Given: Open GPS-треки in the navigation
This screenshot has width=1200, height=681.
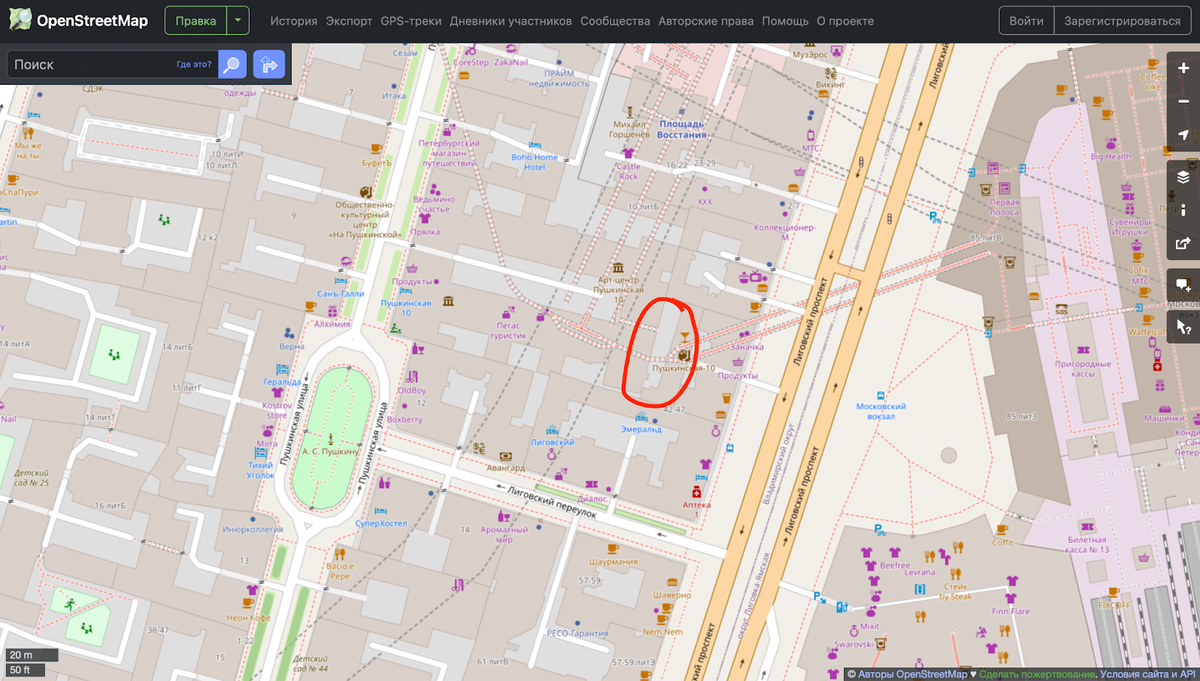Looking at the screenshot, I should click(x=411, y=21).
